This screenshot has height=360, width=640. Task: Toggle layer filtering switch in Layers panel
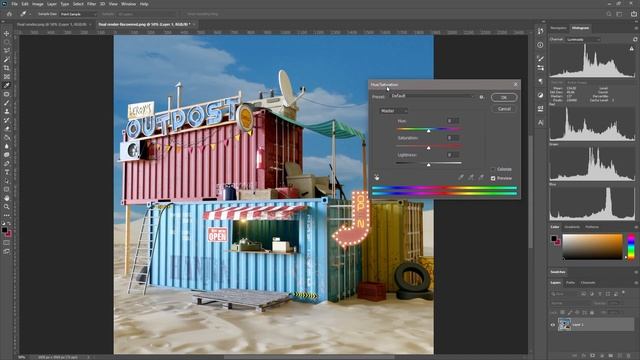click(623, 293)
